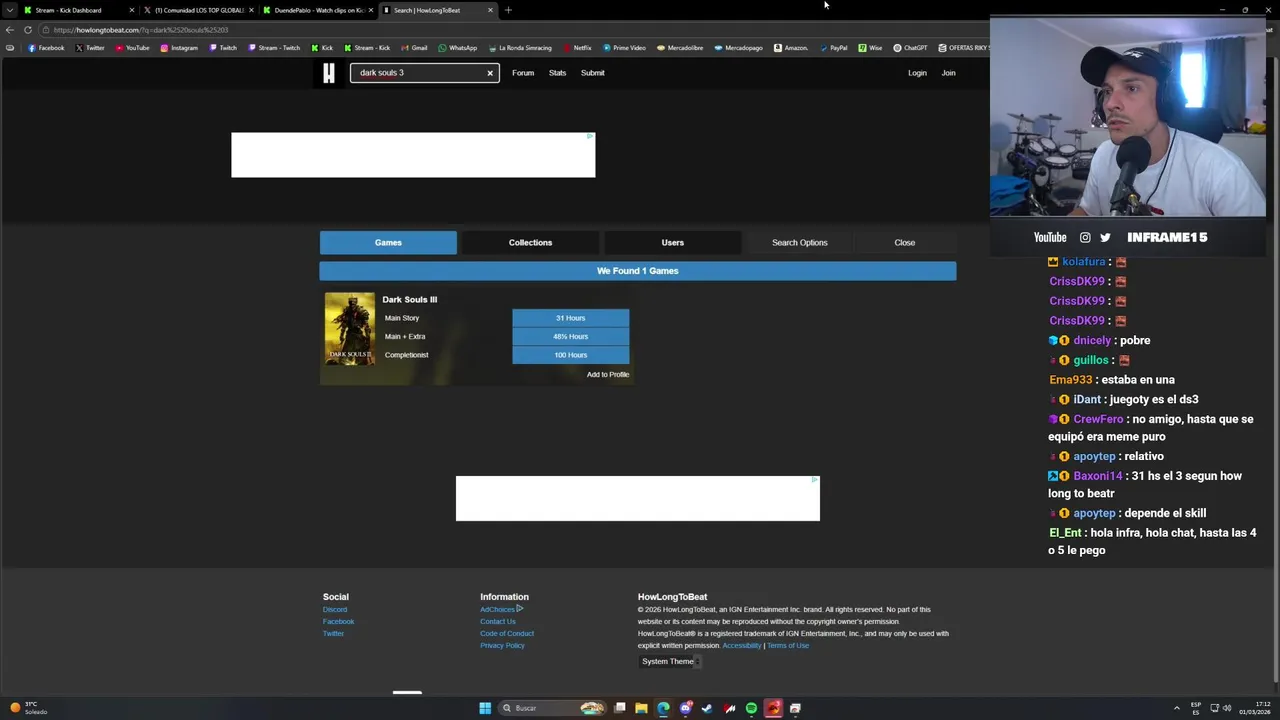Open the PayPal bookmark

833,48
